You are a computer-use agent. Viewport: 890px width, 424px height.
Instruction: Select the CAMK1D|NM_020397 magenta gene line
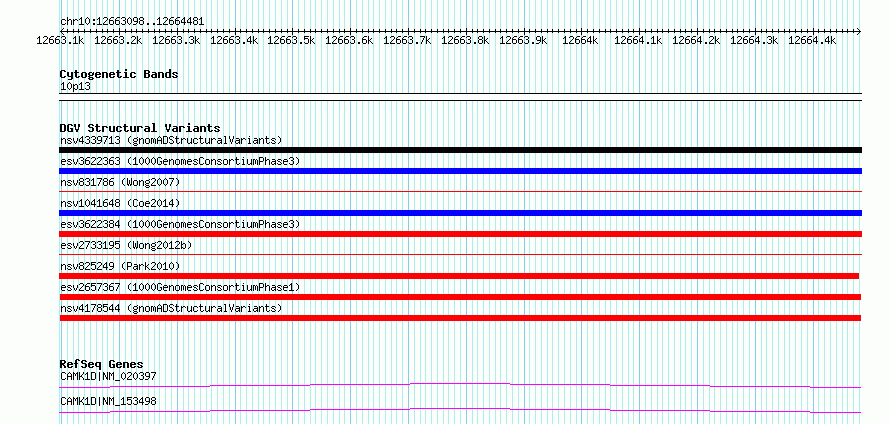click(460, 386)
